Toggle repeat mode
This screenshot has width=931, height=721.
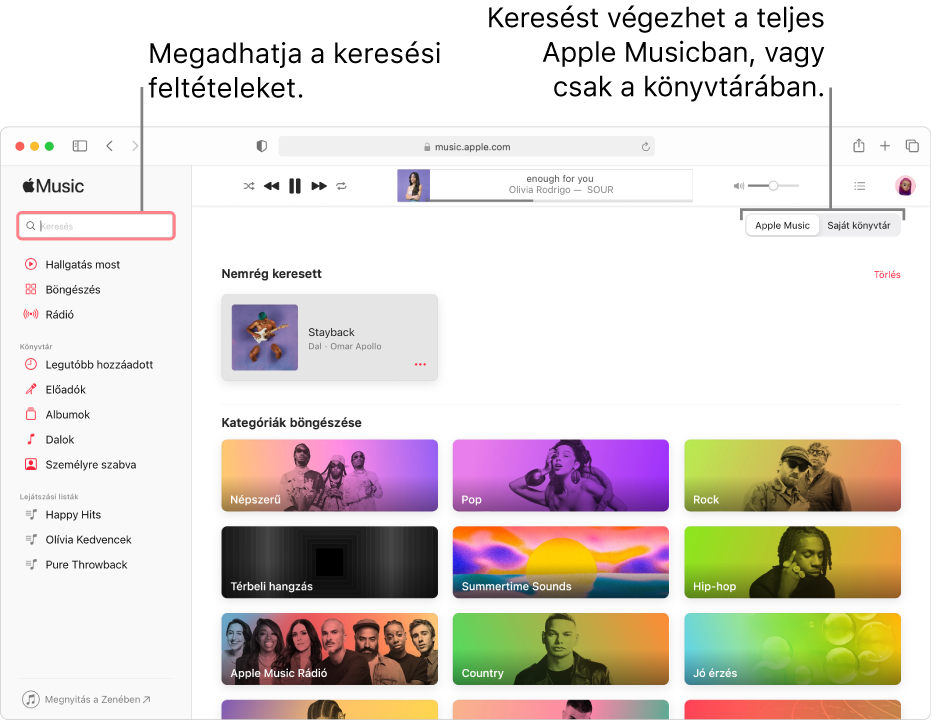341,186
